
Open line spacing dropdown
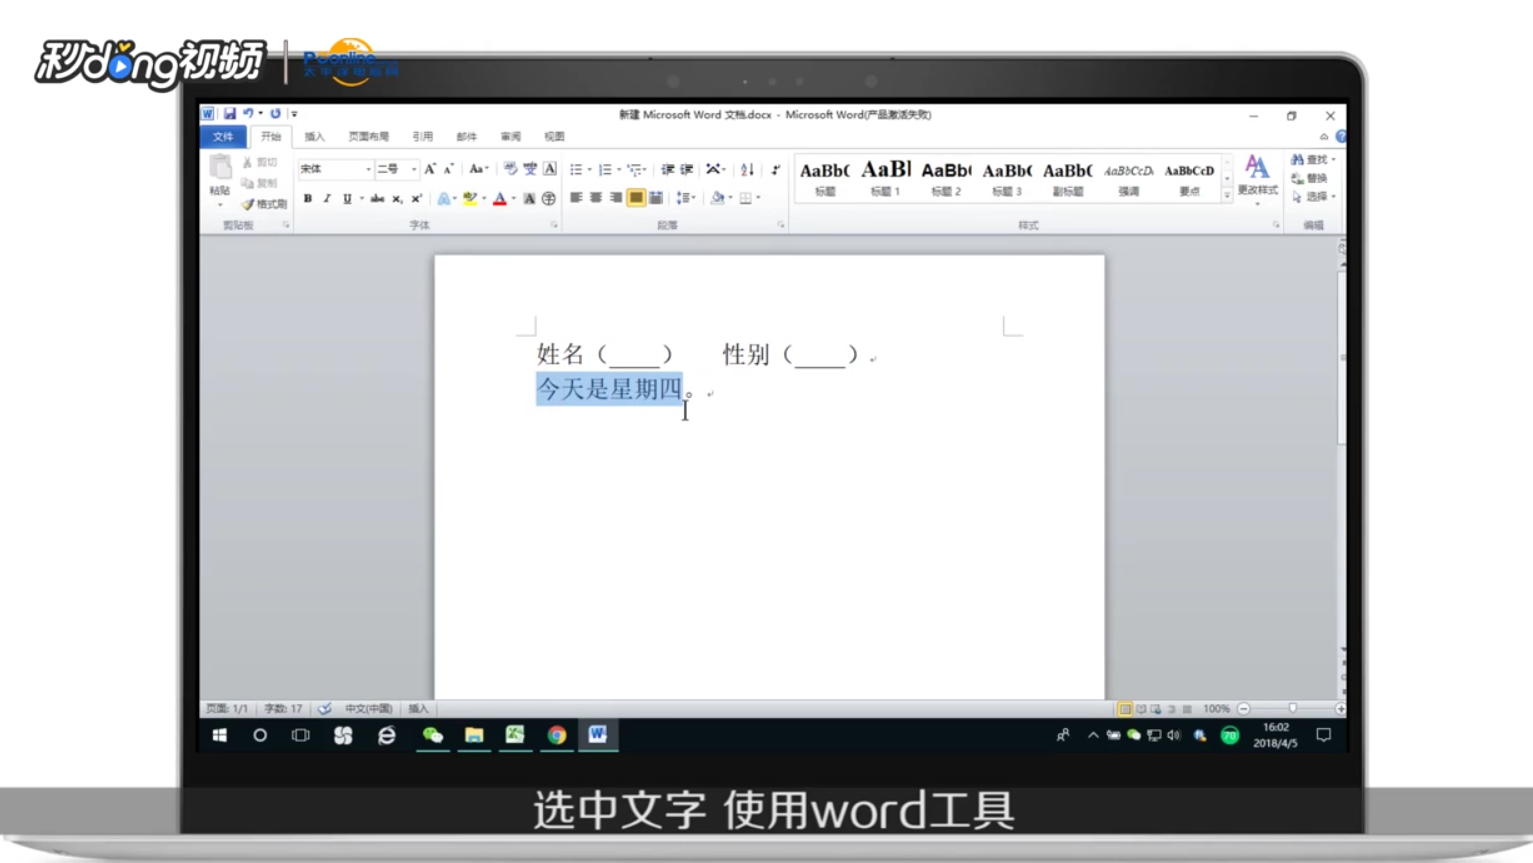[x=686, y=198]
